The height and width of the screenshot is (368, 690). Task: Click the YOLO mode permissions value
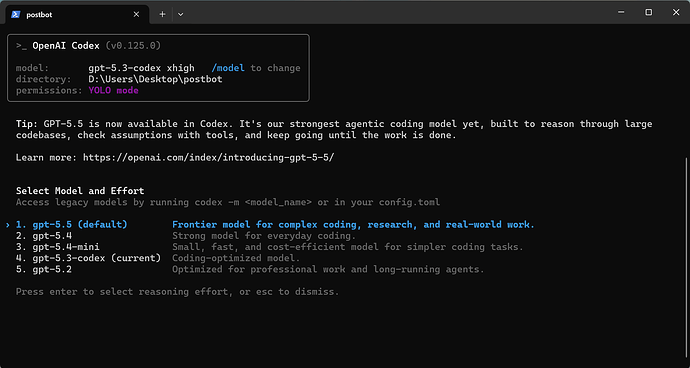[114, 91]
